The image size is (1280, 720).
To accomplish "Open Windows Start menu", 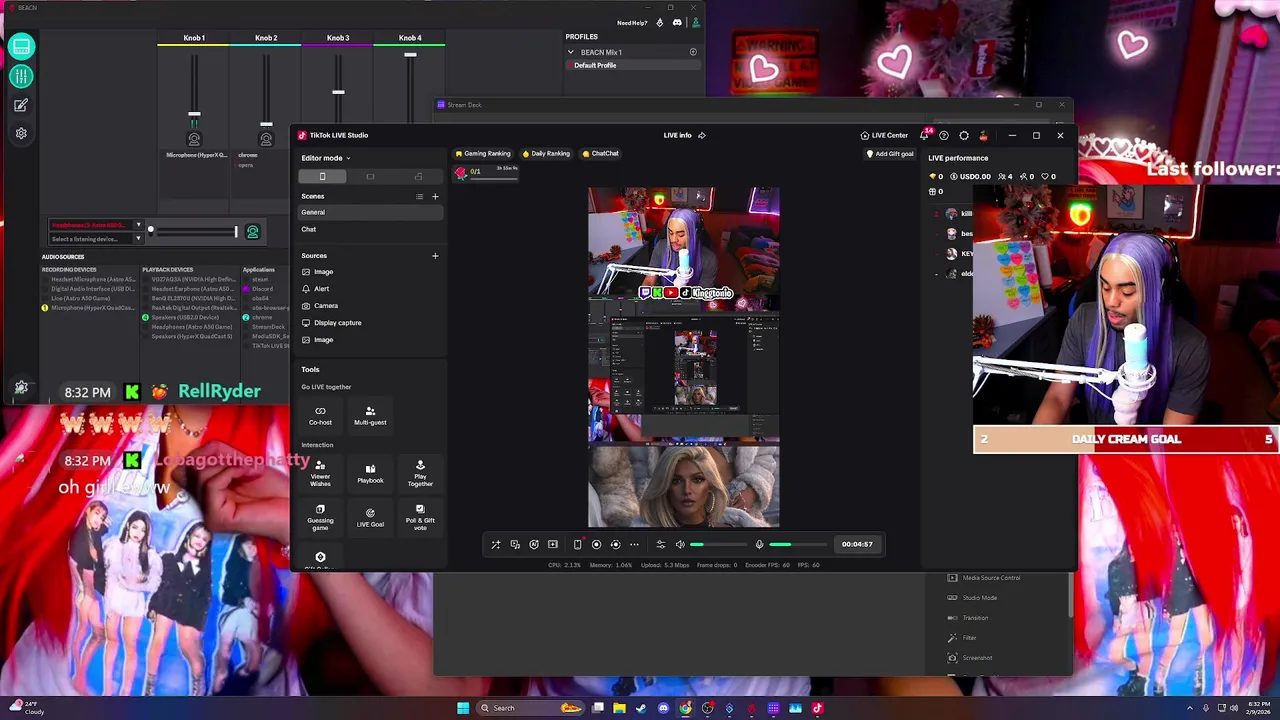I will point(463,708).
